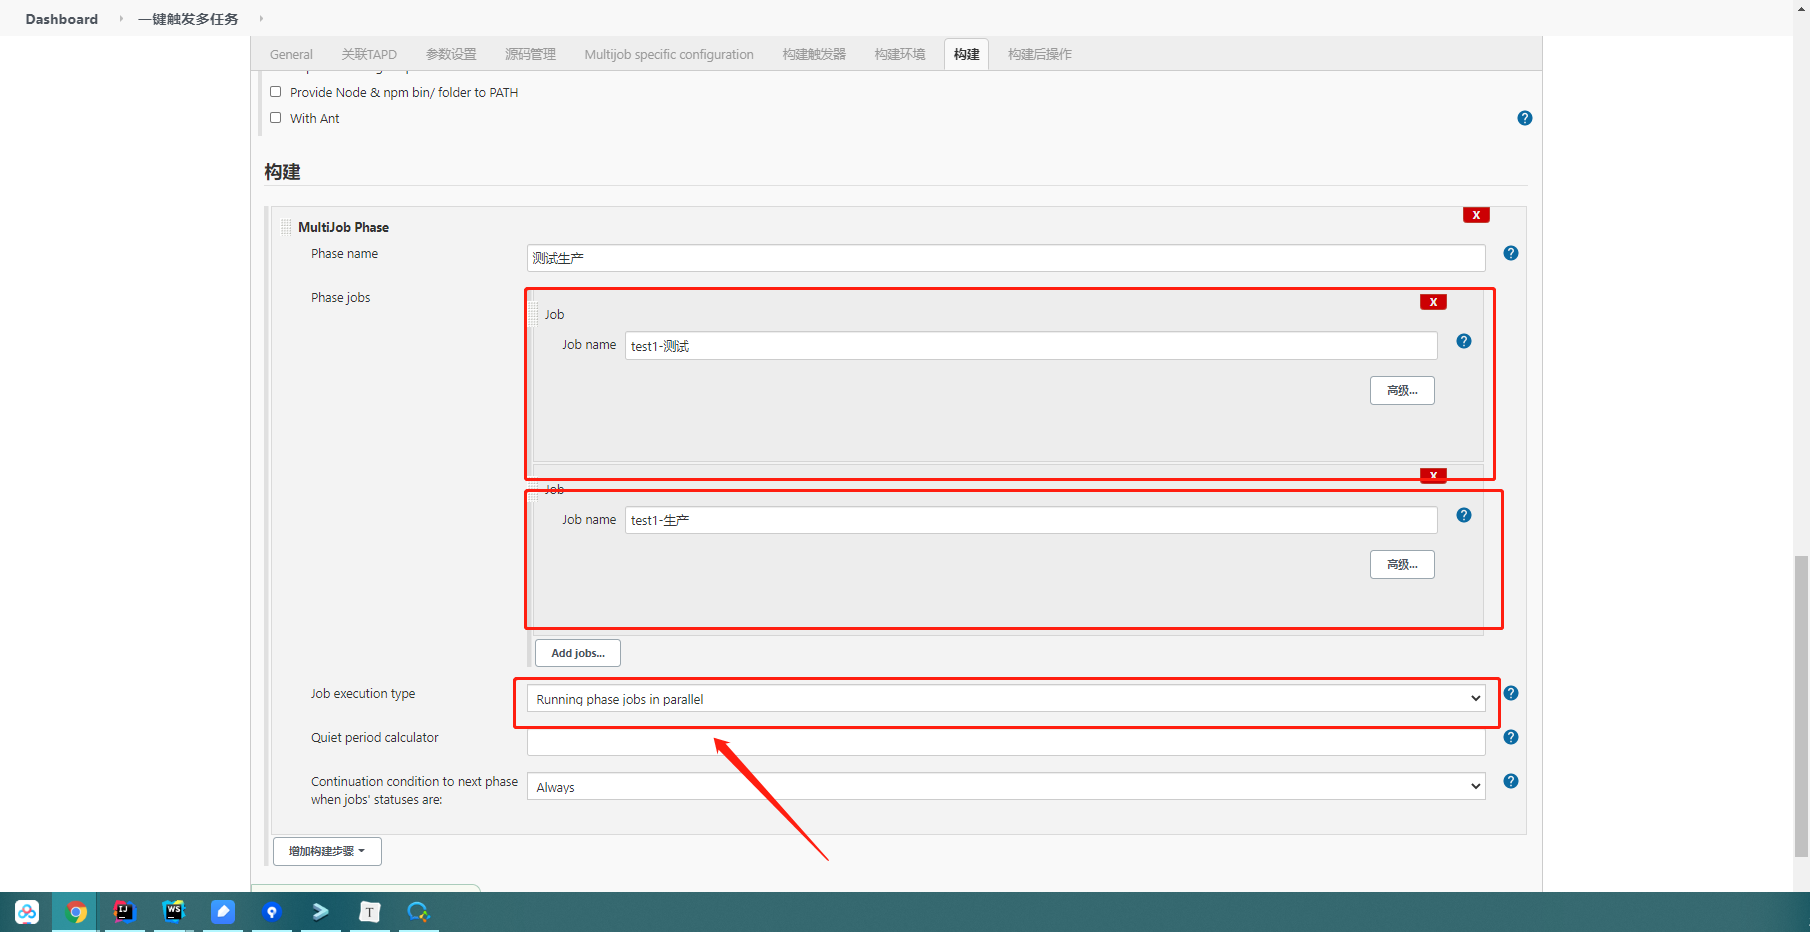The height and width of the screenshot is (932, 1810).
Task: Open 一键触发多任务 breadcrumb link
Action: (x=188, y=18)
